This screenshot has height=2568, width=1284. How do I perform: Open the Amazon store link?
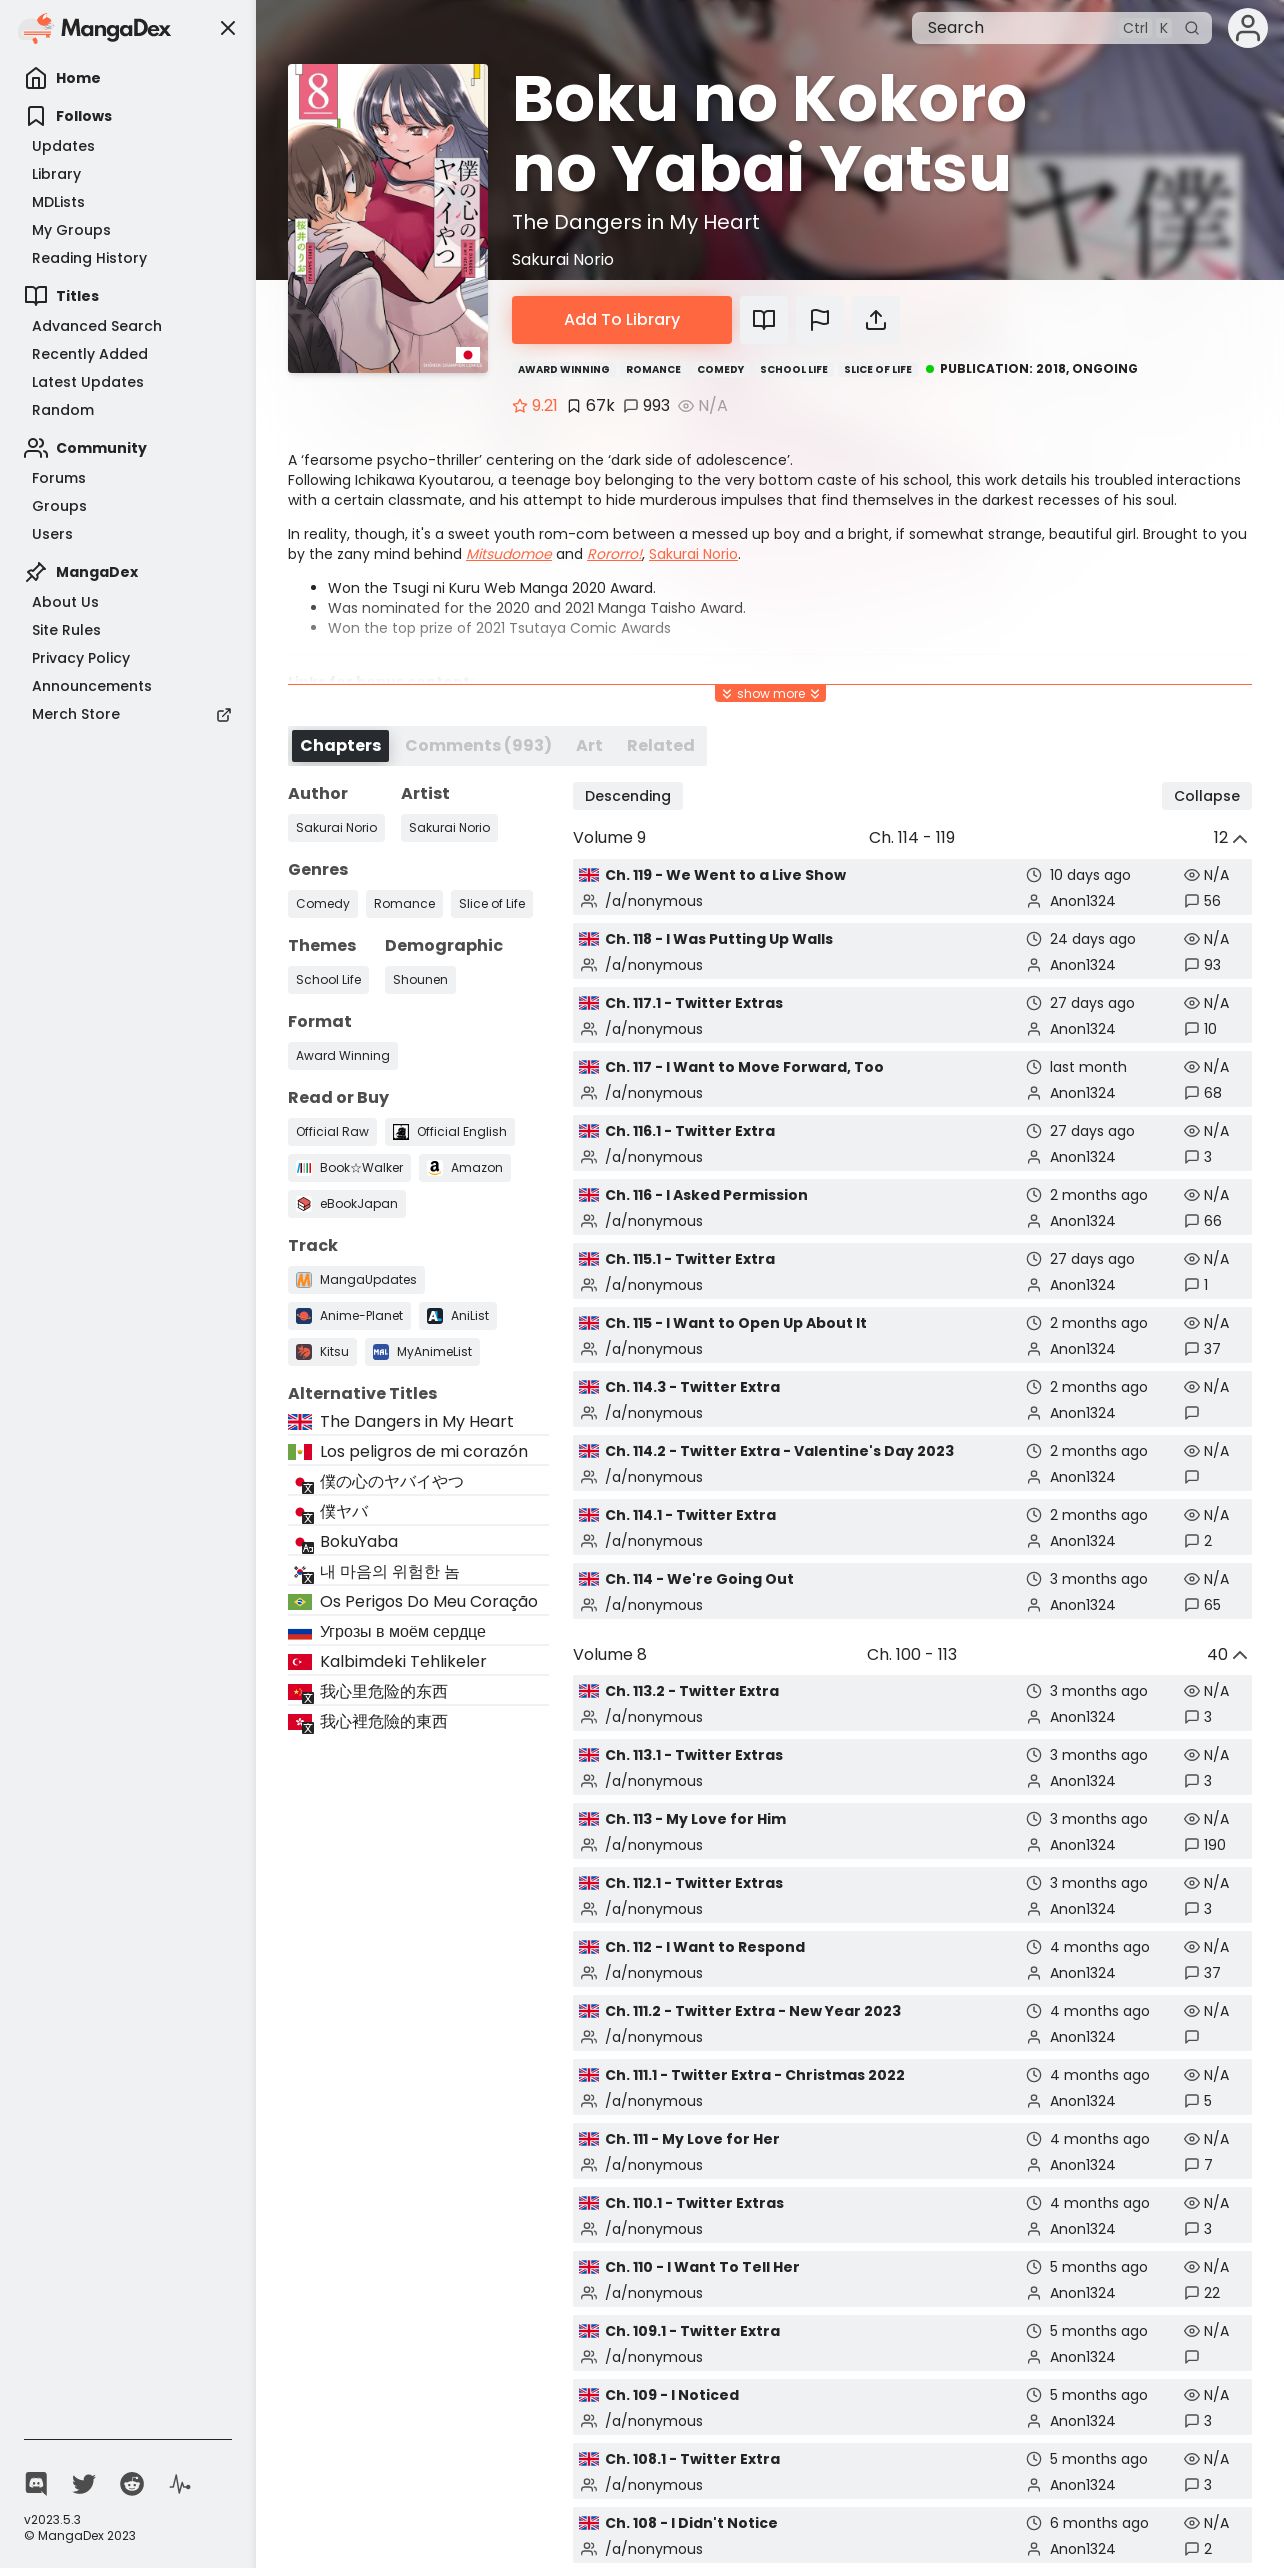click(465, 1168)
